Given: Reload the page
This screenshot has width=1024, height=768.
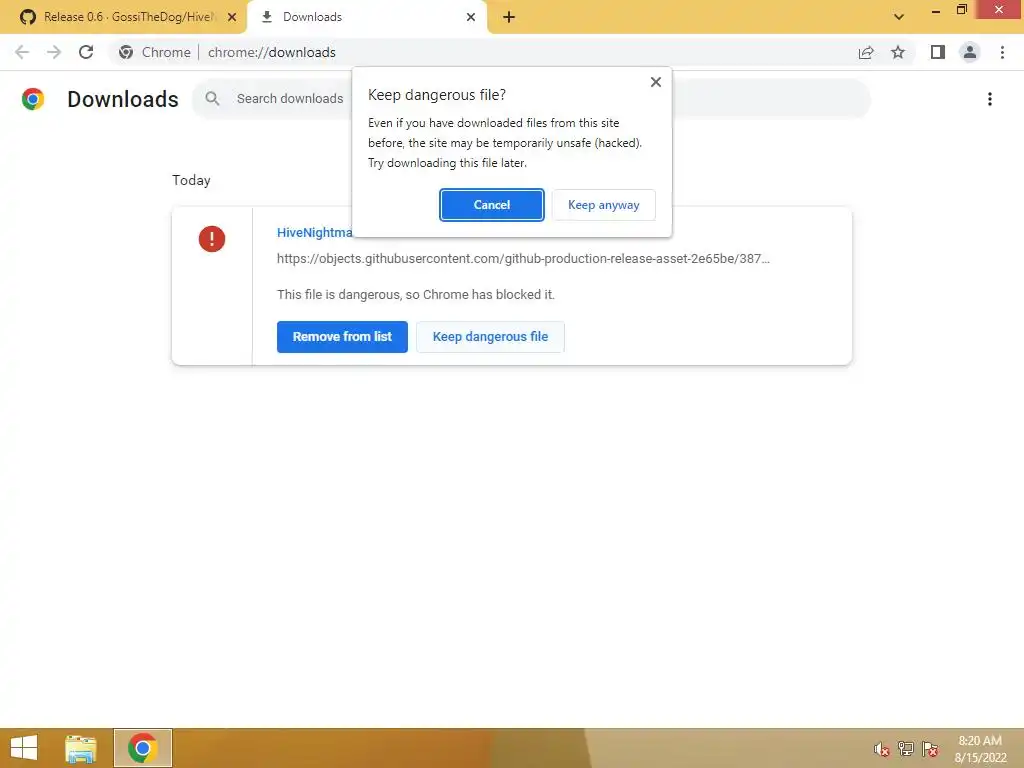Looking at the screenshot, I should click(x=86, y=52).
